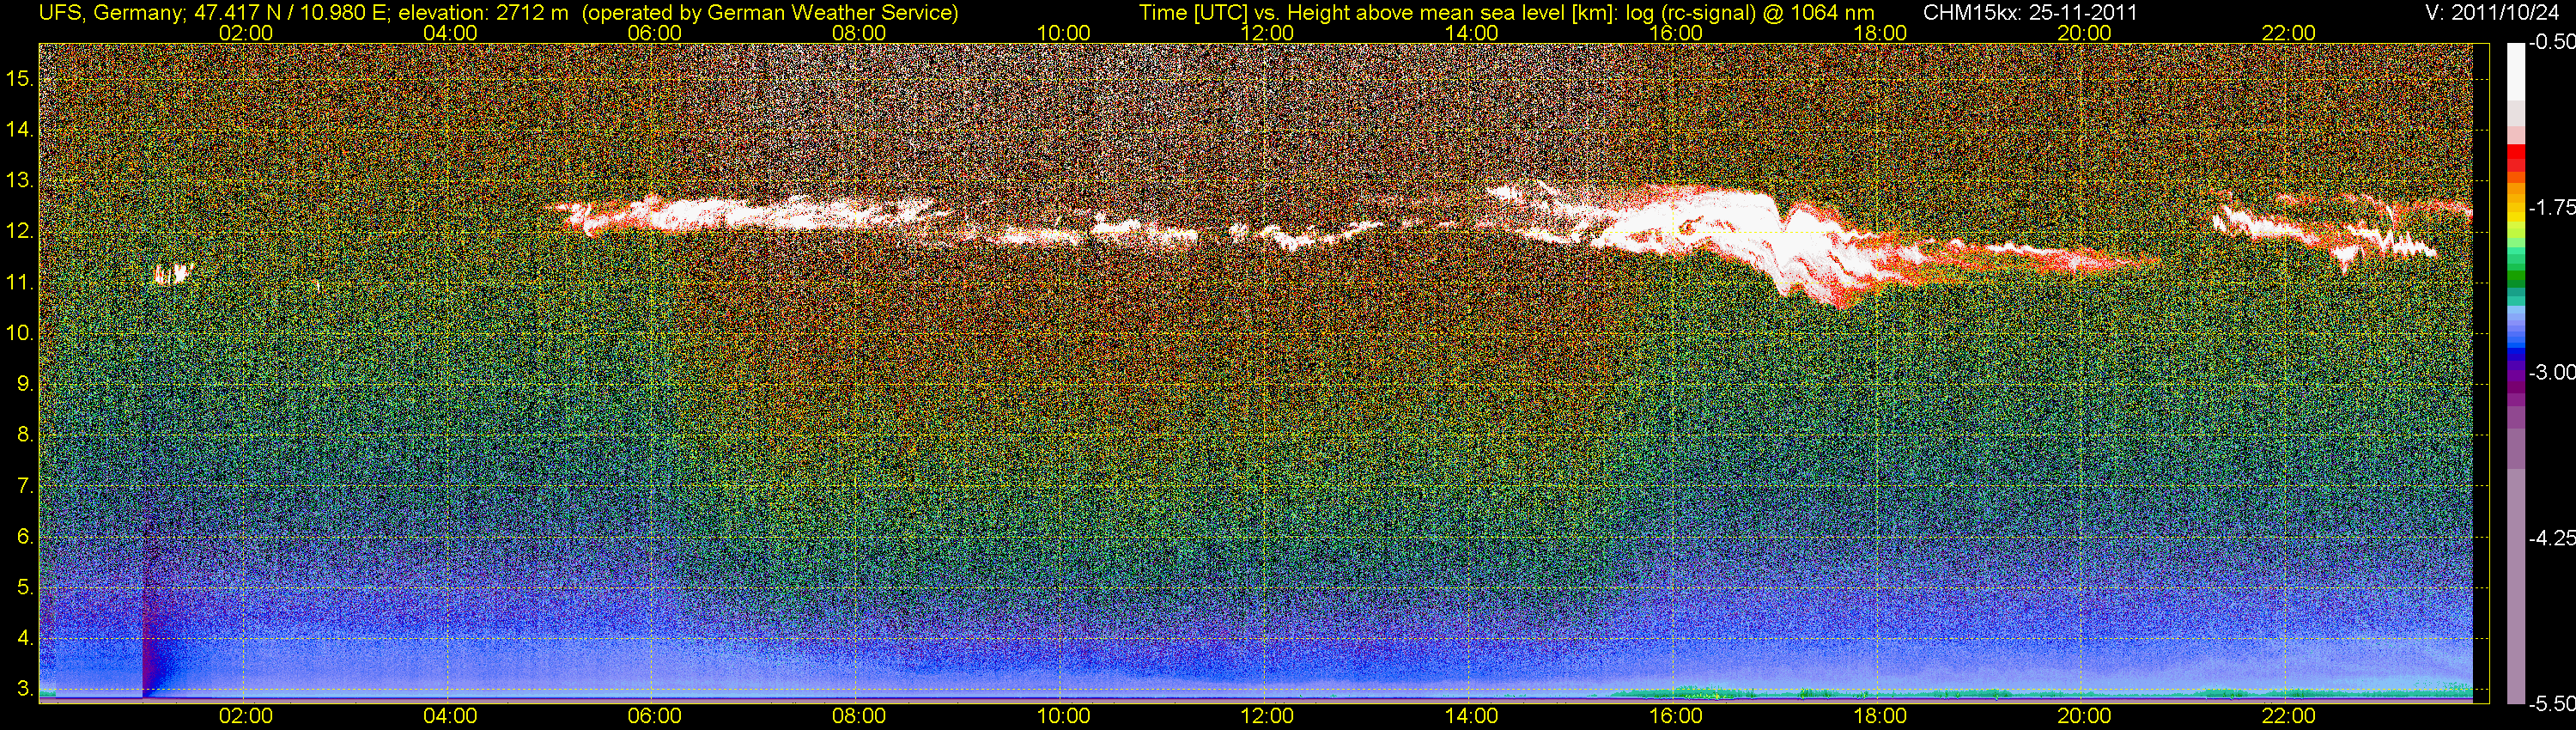Click the 04:00 label on bottom time axis
This screenshot has width=2576, height=730.
click(x=450, y=716)
